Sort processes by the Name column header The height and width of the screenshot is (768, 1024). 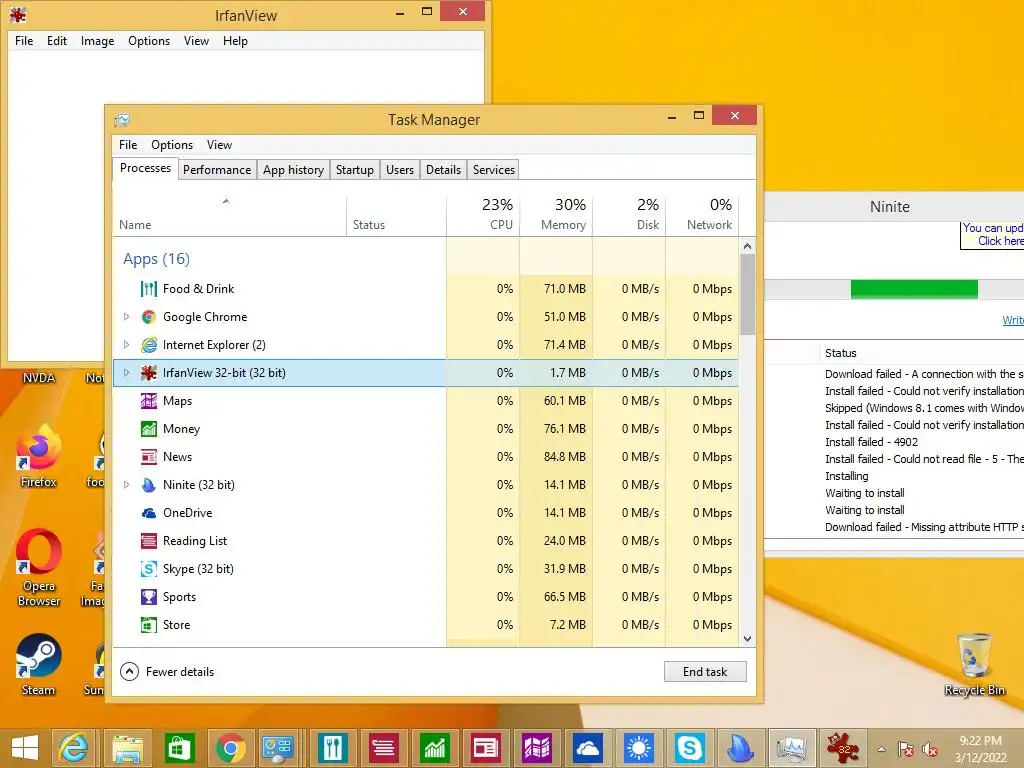tap(229, 216)
